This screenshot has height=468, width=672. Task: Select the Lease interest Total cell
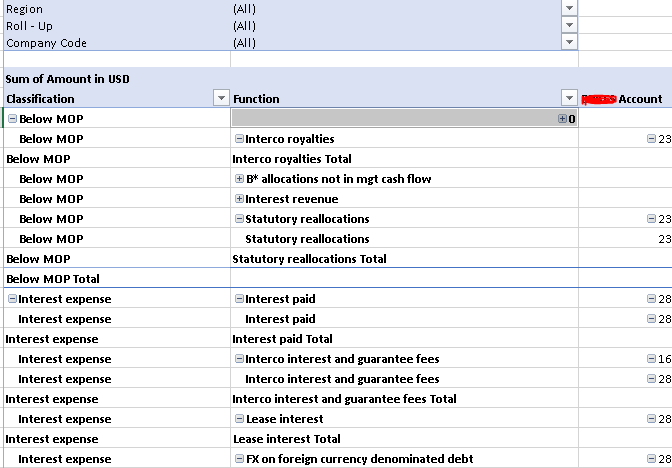pyautogui.click(x=287, y=439)
